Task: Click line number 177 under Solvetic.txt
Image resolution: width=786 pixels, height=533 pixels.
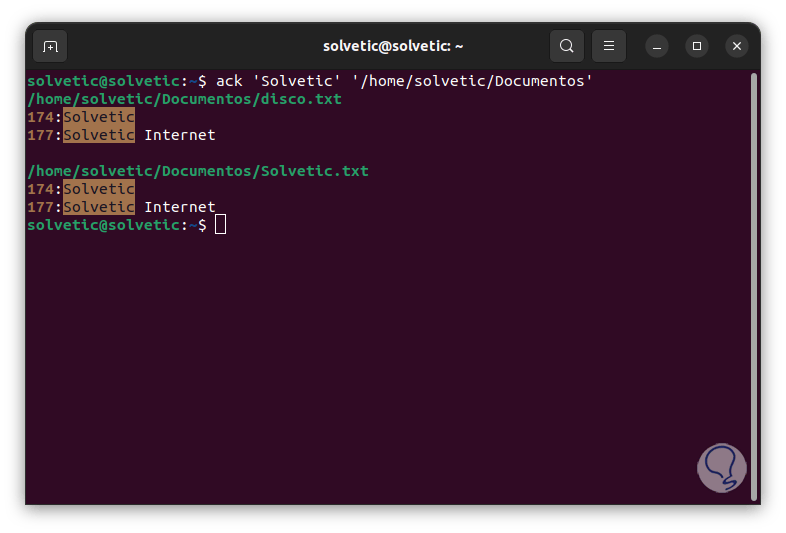Action: point(41,207)
